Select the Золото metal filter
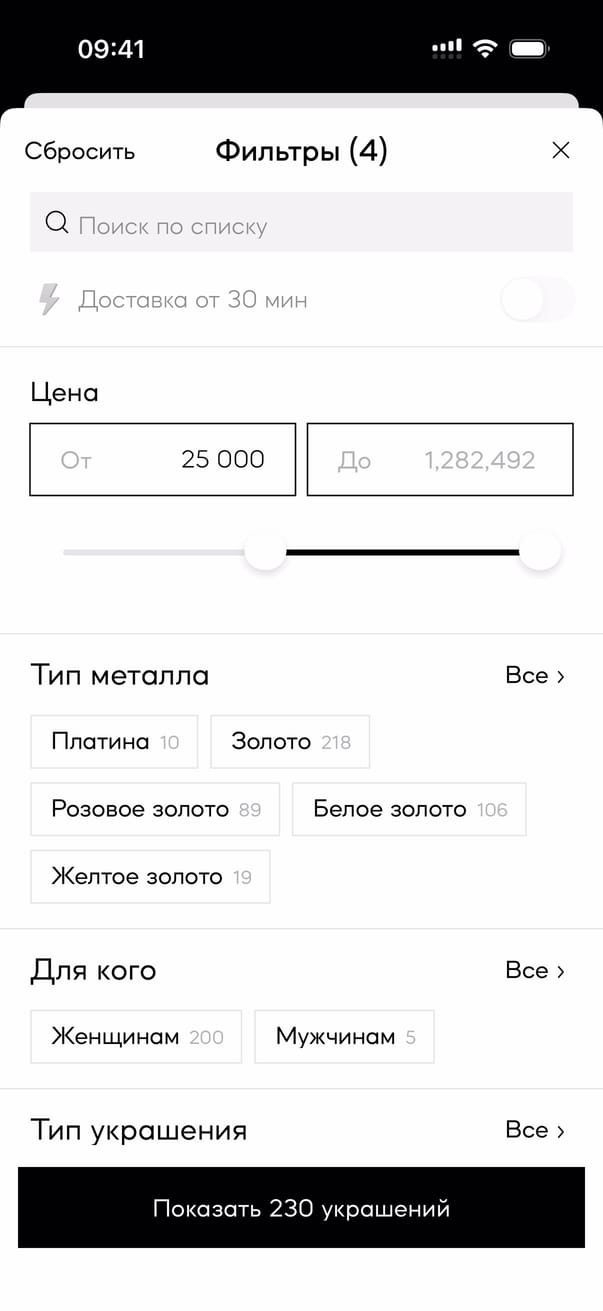603x1311 pixels. coord(290,742)
